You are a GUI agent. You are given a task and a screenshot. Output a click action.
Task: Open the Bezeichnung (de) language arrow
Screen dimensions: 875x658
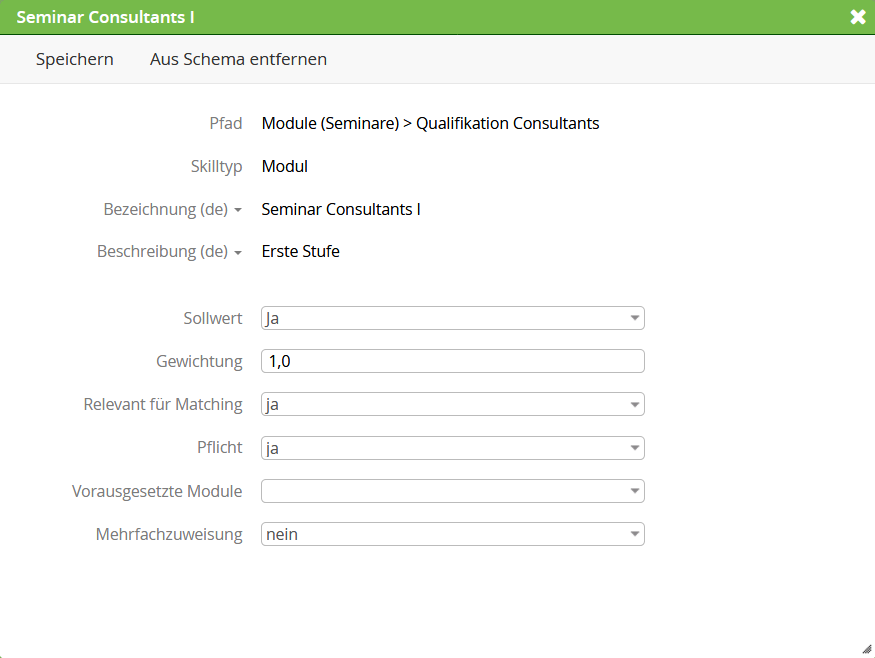point(238,210)
